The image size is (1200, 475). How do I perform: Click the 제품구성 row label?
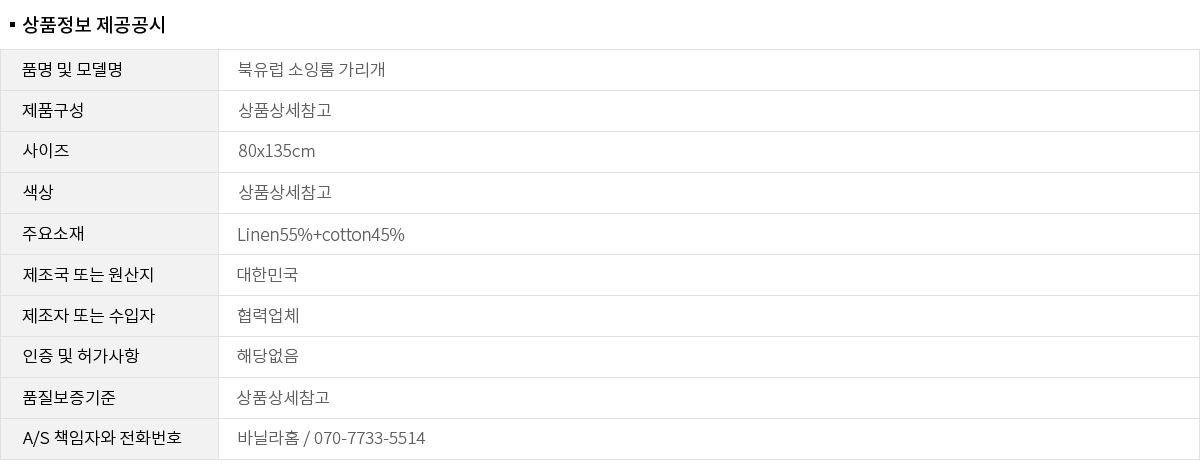53,110
